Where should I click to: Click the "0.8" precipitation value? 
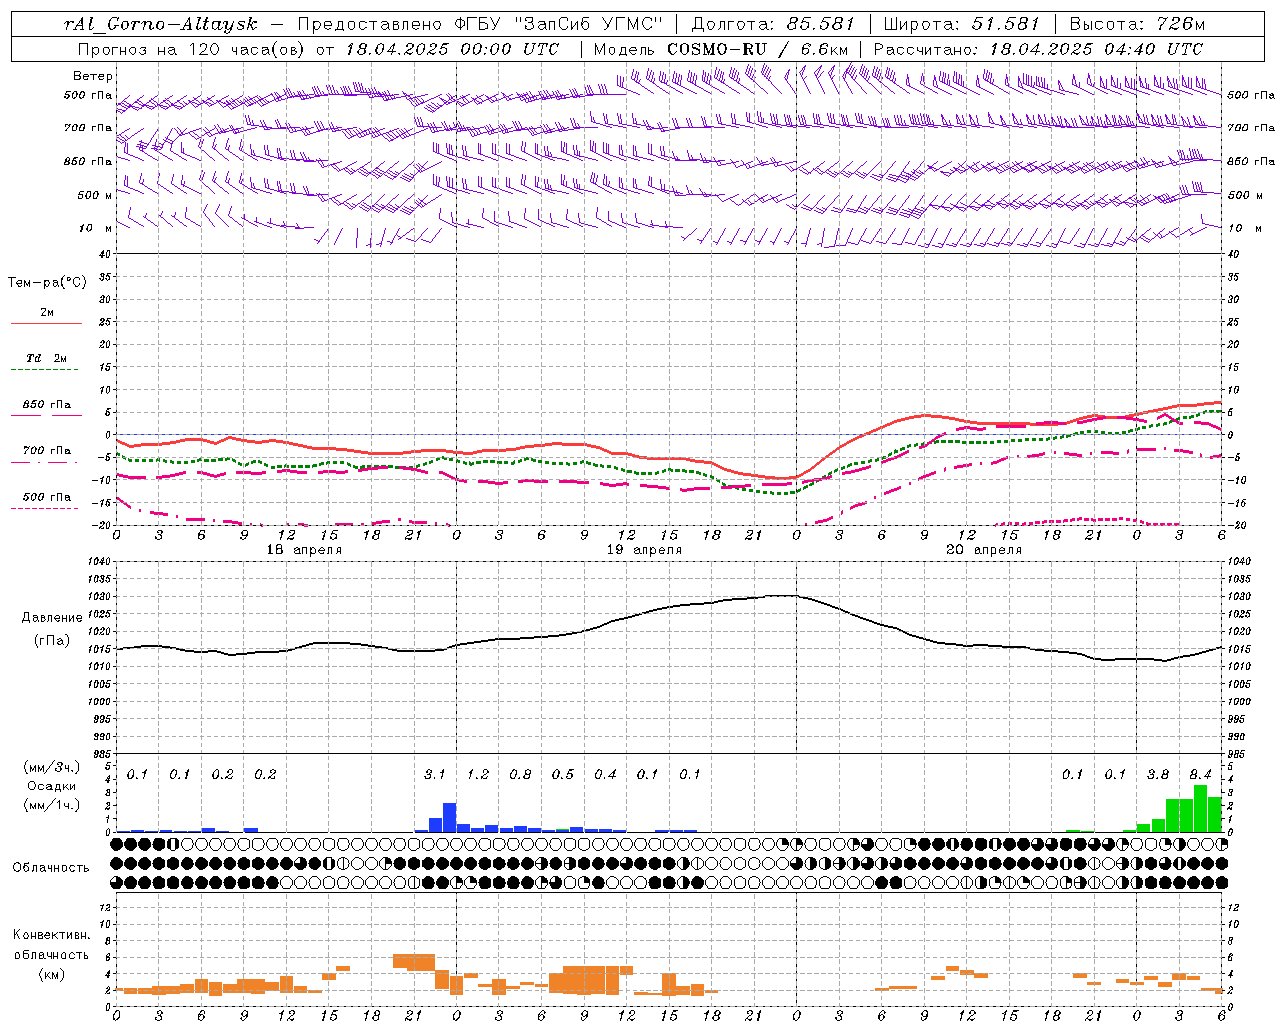(x=520, y=774)
